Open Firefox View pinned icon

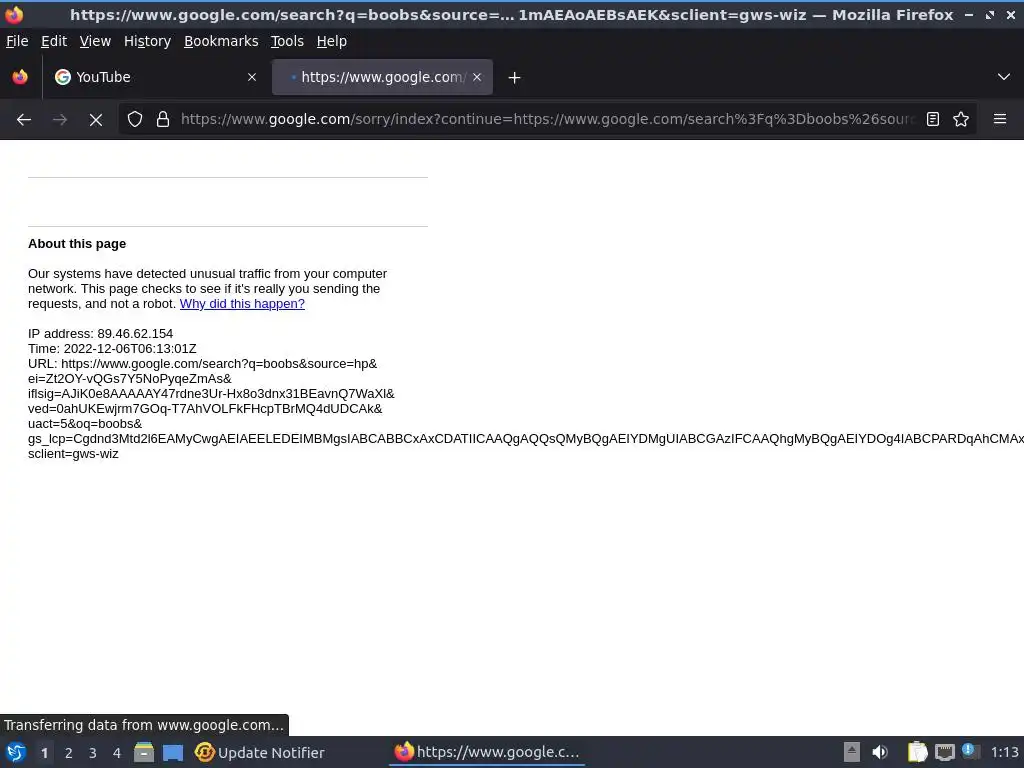[x=20, y=77]
